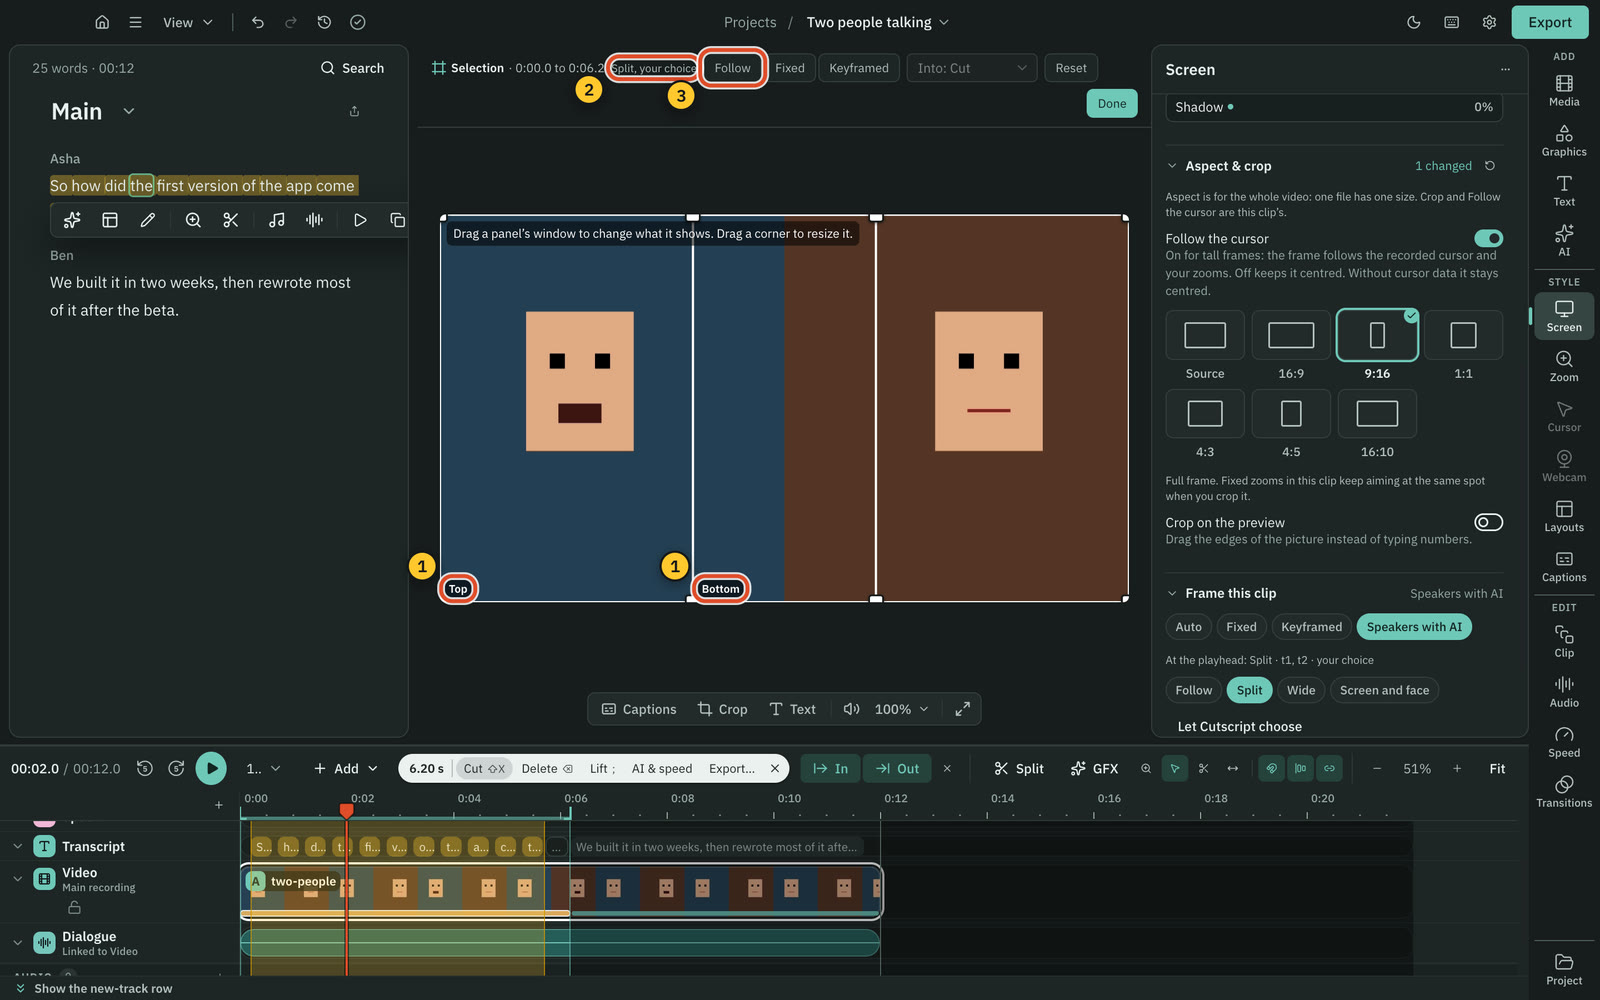
Task: Open the Layouts panel
Action: click(x=1564, y=516)
